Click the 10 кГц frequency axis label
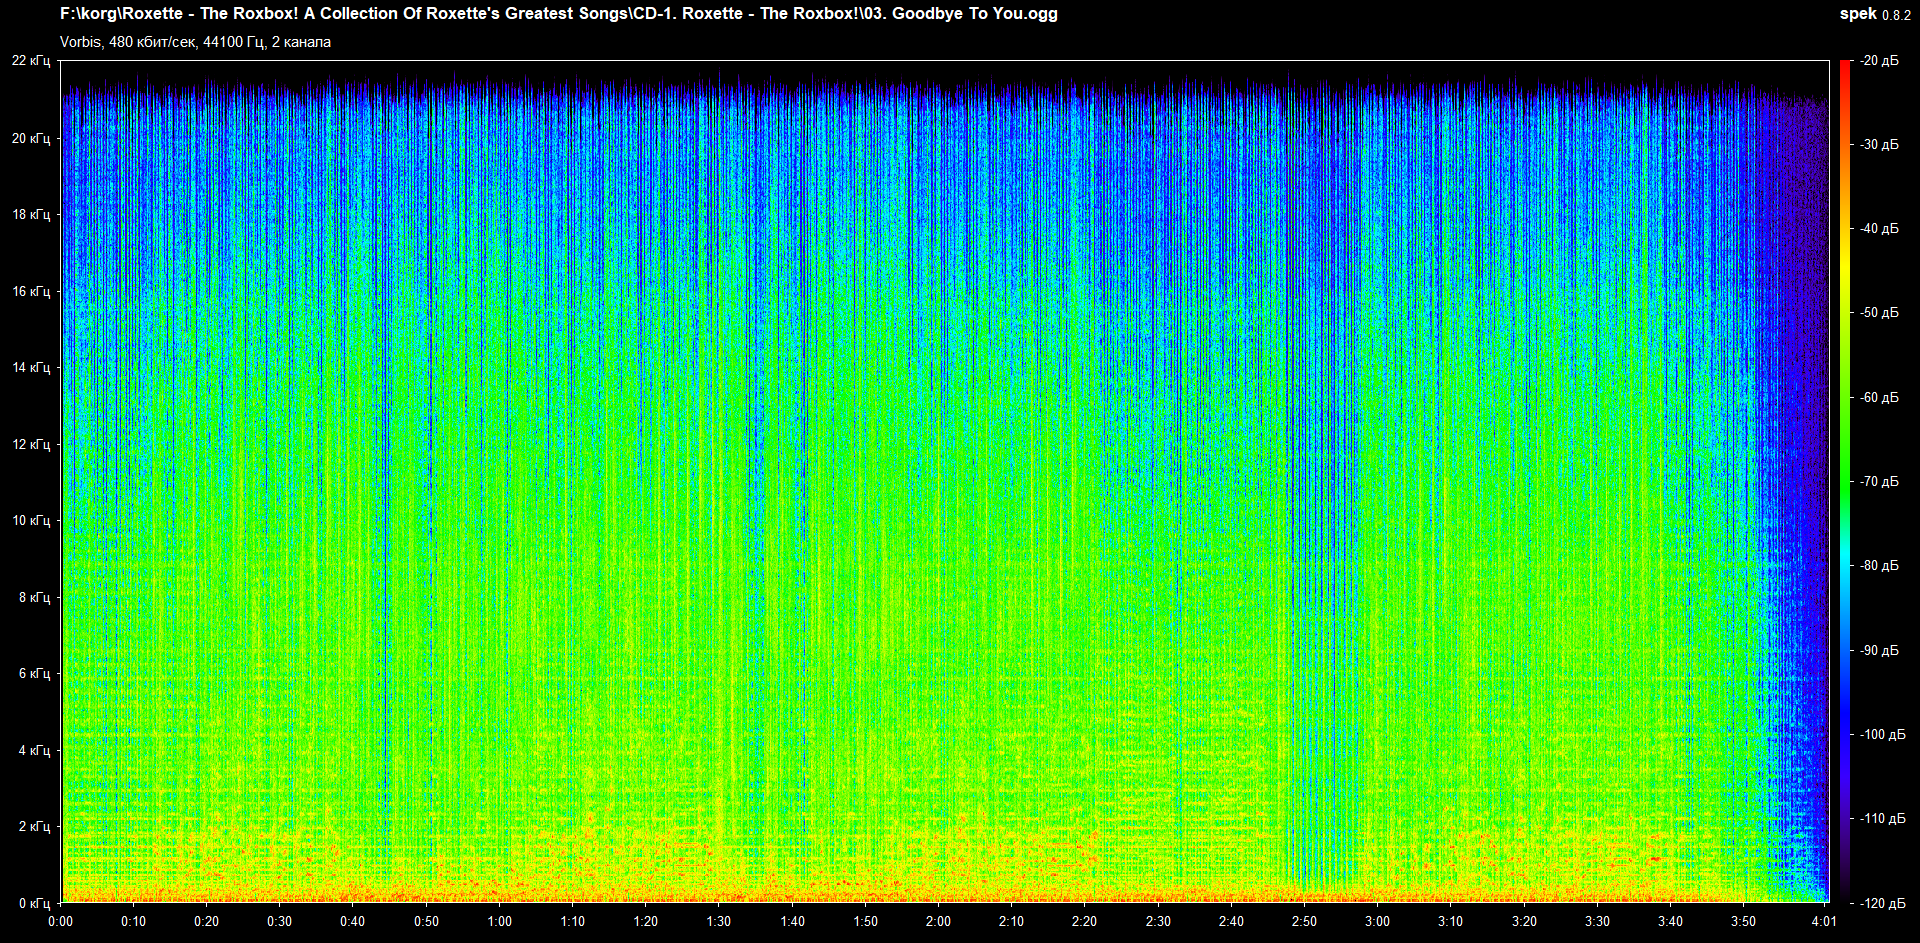 (31, 520)
